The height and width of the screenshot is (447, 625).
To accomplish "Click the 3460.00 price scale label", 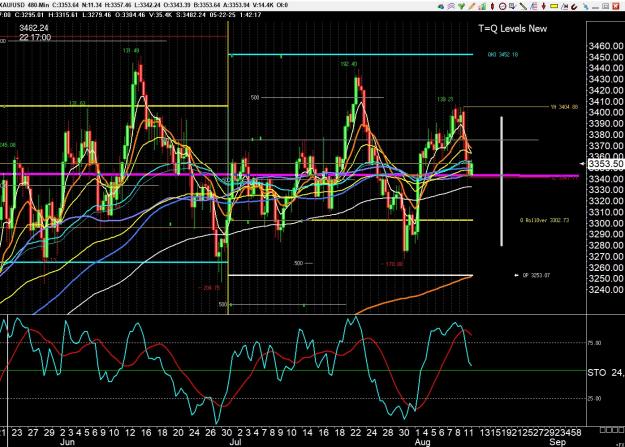I will click(x=606, y=46).
